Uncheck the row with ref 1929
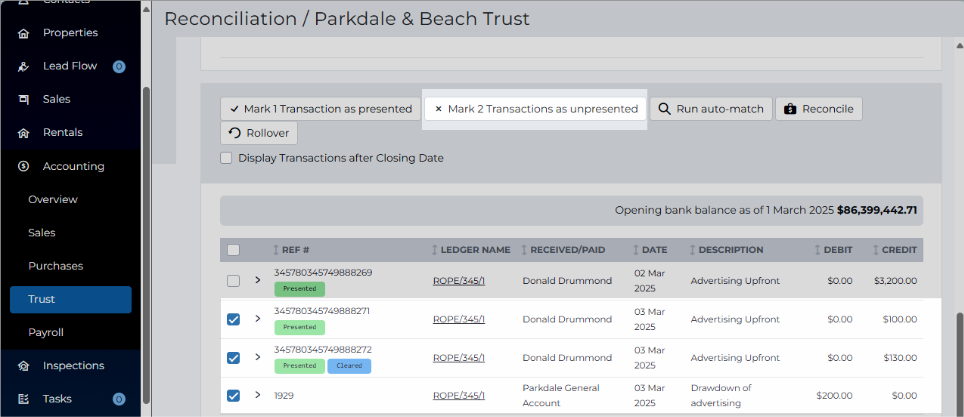Viewport: 964px width, 417px height. (233, 395)
